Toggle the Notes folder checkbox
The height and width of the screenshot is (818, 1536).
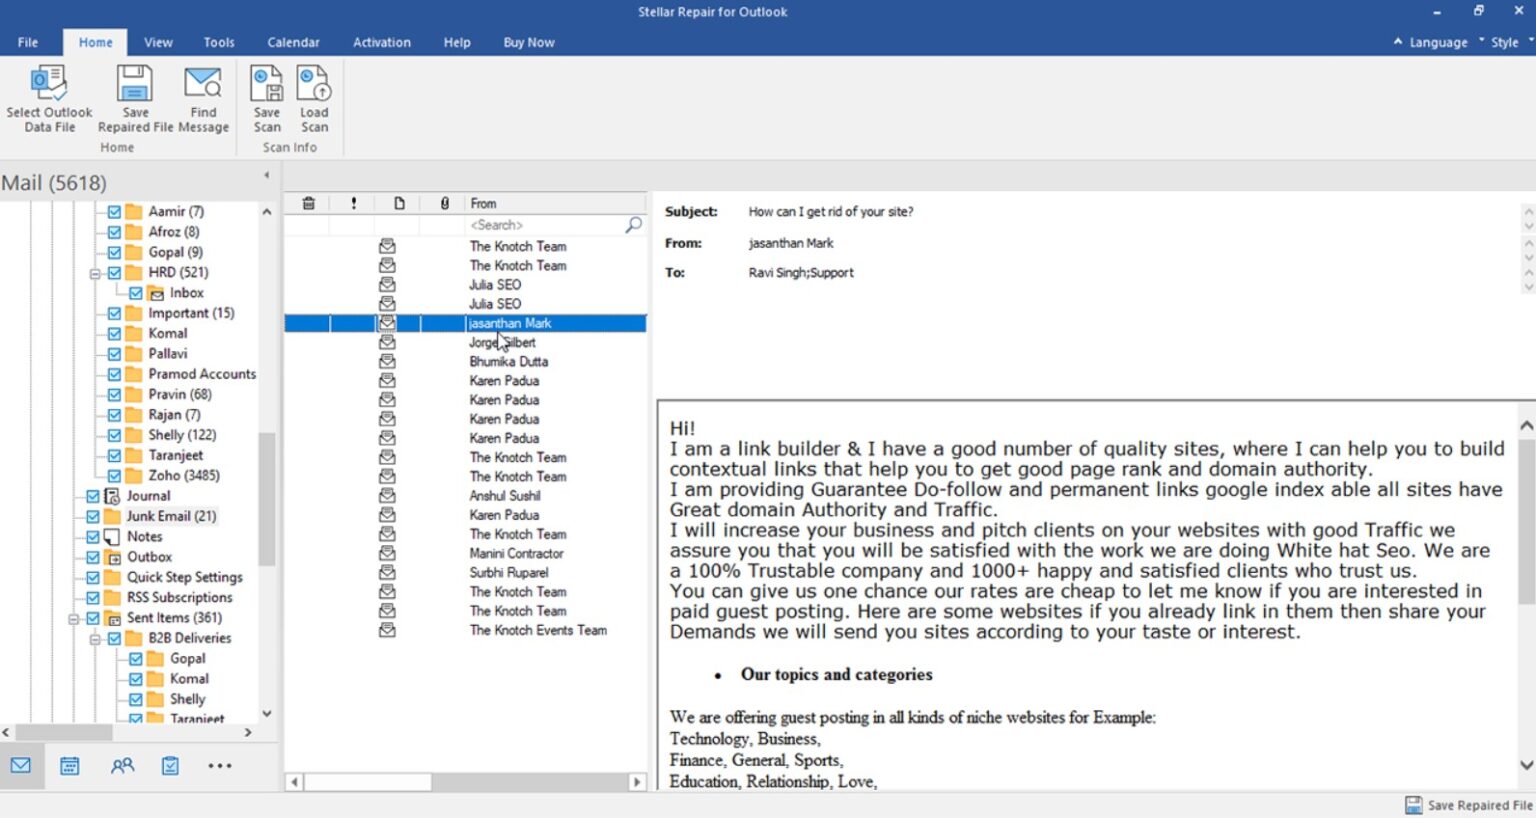point(92,536)
